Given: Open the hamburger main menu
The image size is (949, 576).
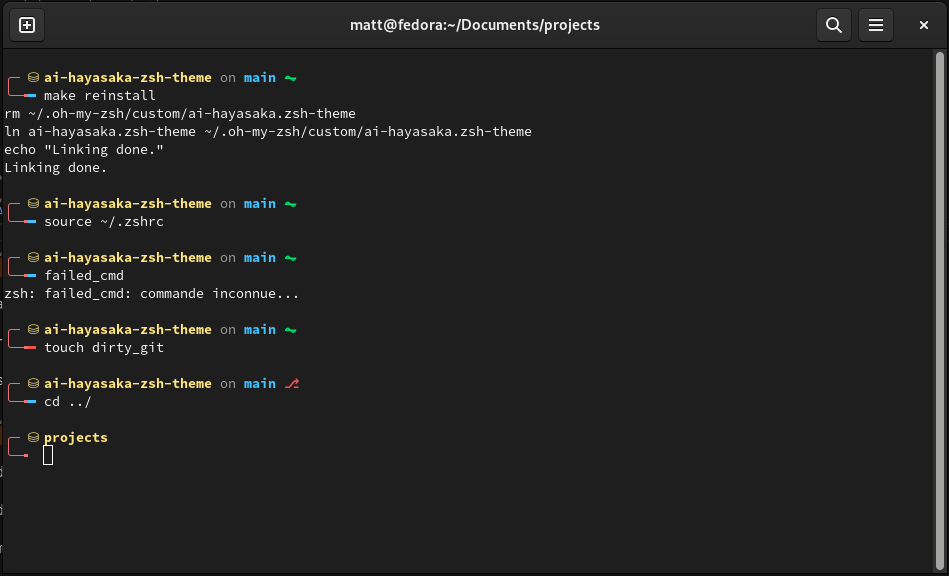Looking at the screenshot, I should coord(875,25).
